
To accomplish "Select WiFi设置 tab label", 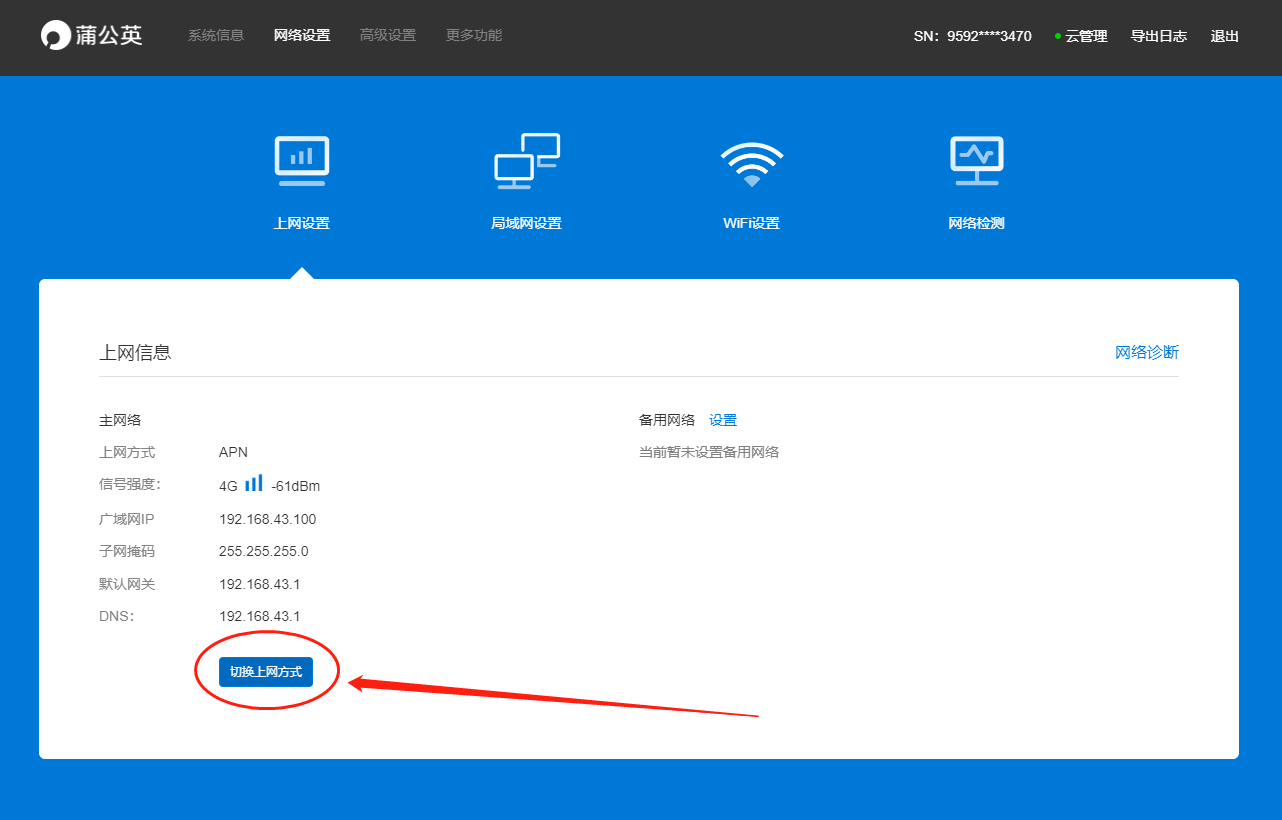I will click(751, 223).
